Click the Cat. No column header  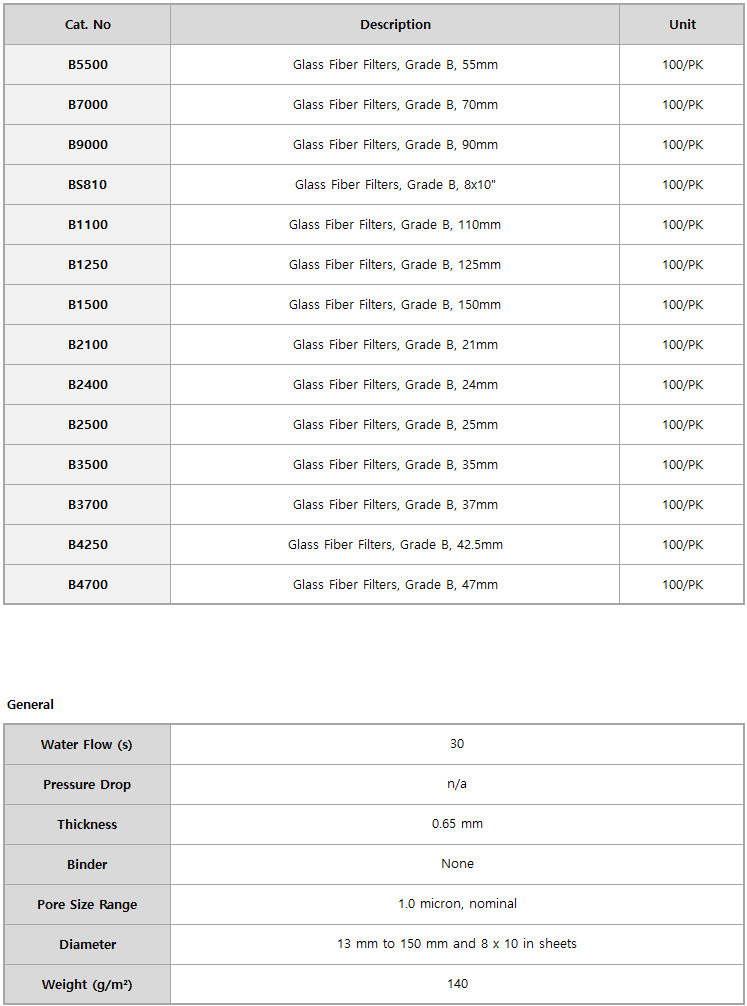[87, 25]
